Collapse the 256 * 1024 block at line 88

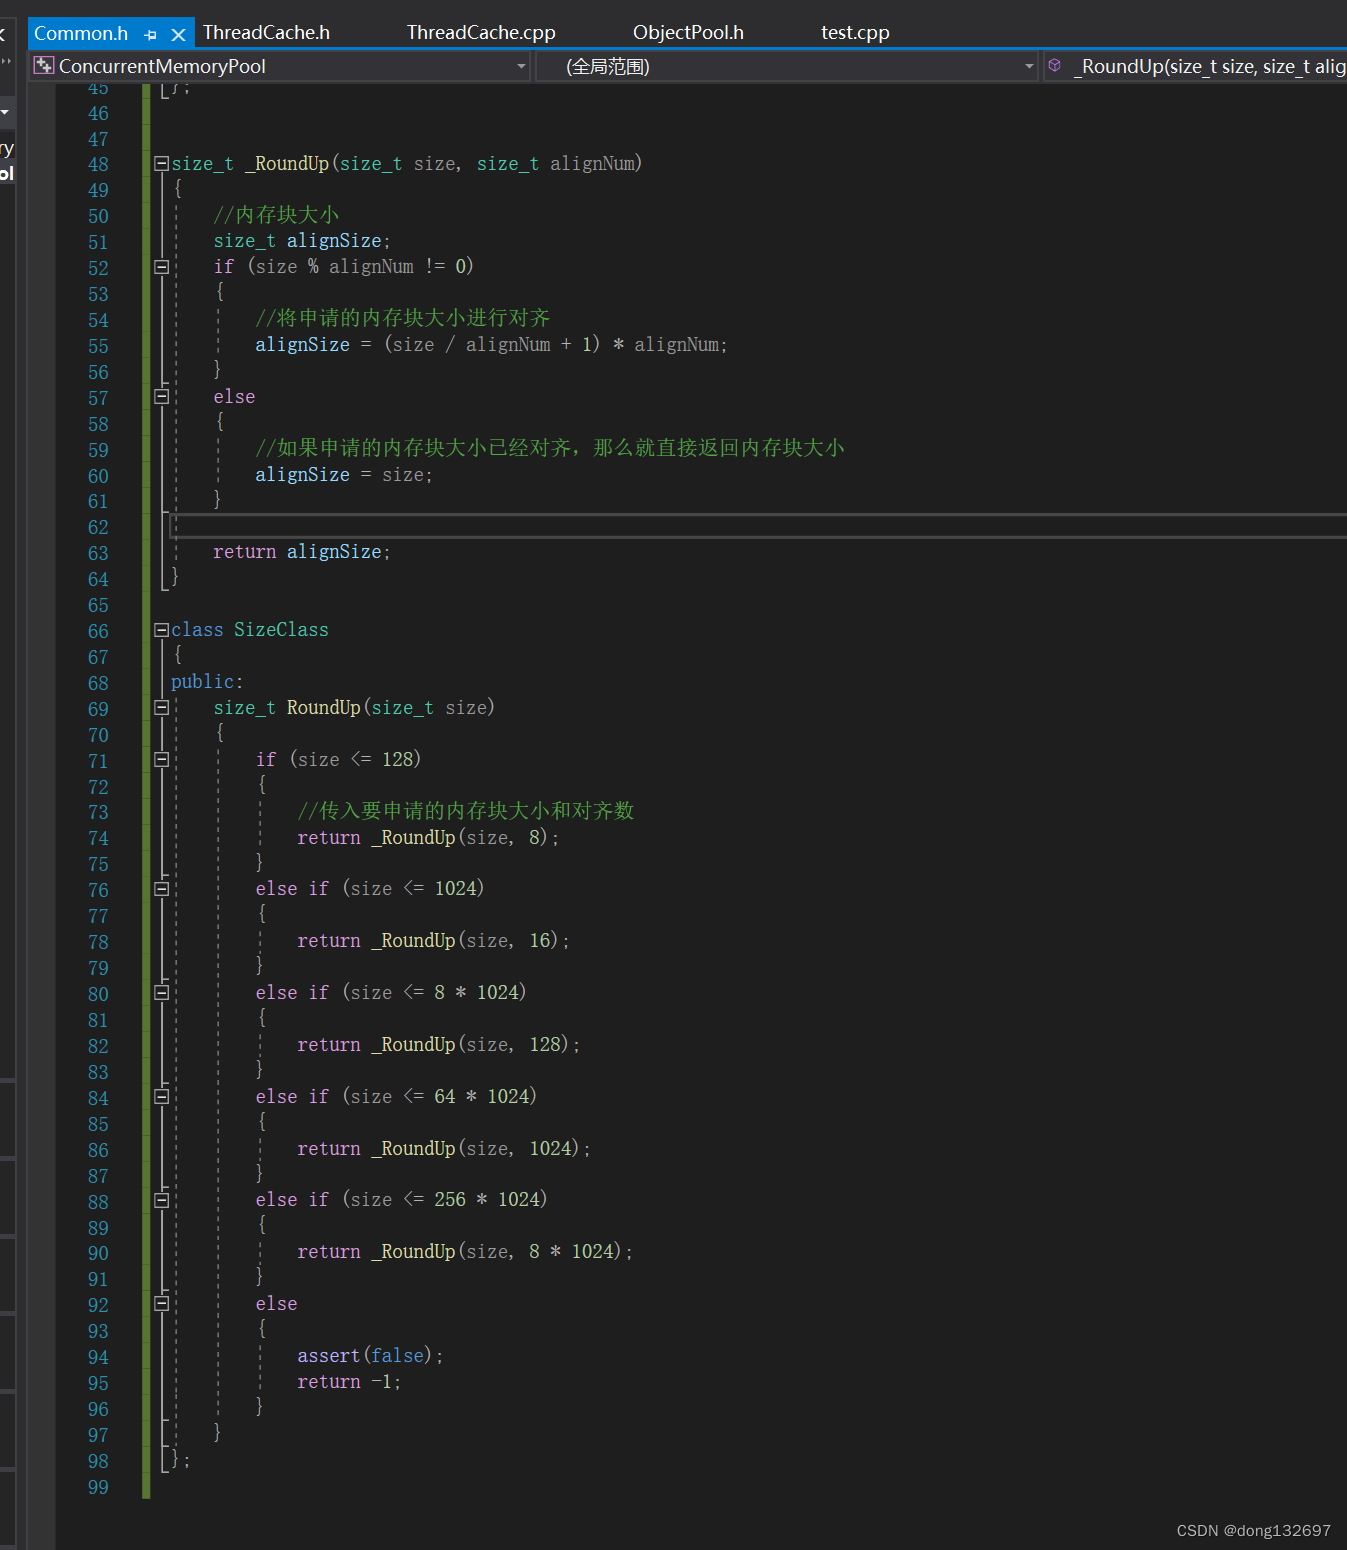click(161, 1200)
